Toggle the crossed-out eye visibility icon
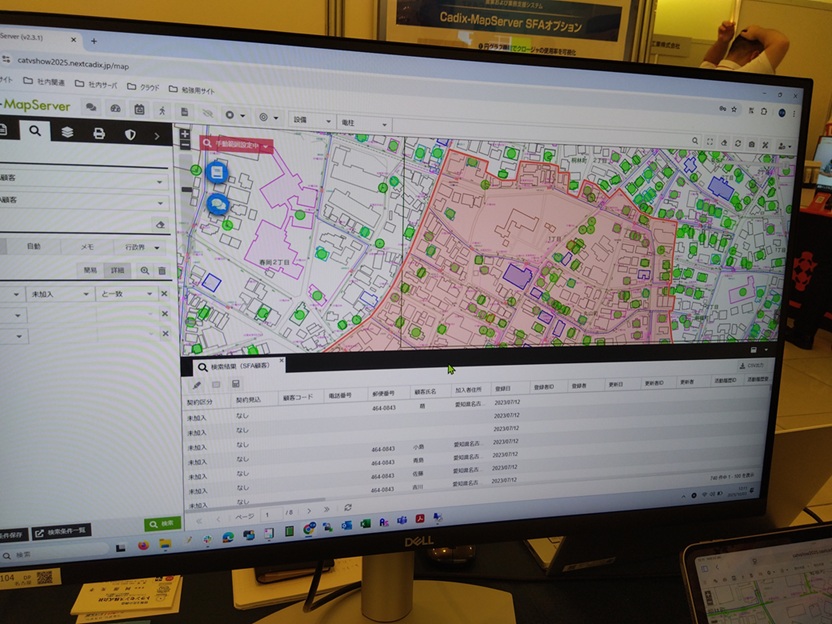The height and width of the screenshot is (624, 832). [x=207, y=113]
